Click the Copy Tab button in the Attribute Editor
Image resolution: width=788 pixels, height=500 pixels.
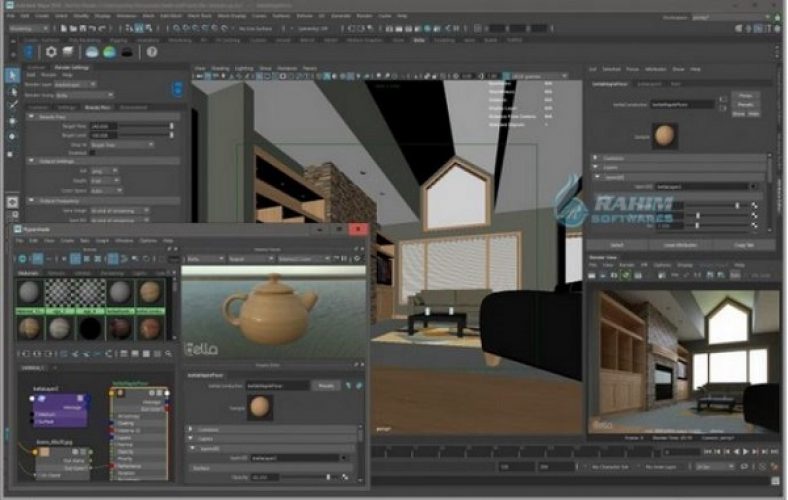pos(743,244)
